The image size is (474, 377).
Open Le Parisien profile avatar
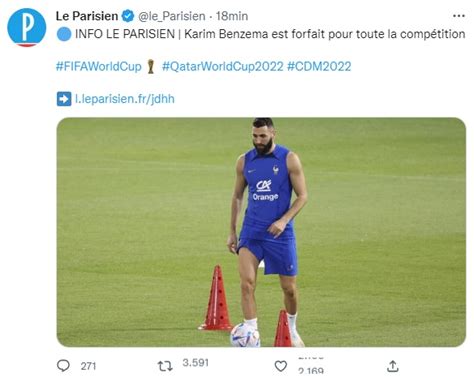pyautogui.click(x=26, y=27)
